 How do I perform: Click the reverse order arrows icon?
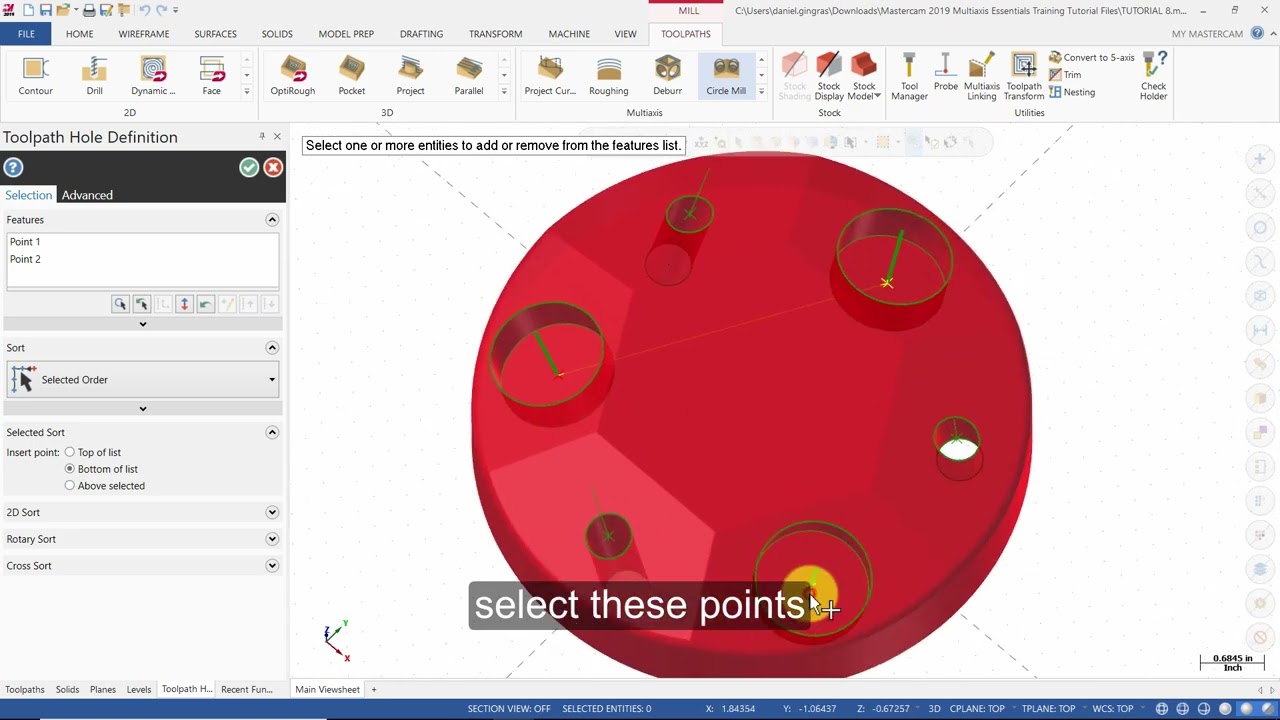pyautogui.click(x=184, y=304)
